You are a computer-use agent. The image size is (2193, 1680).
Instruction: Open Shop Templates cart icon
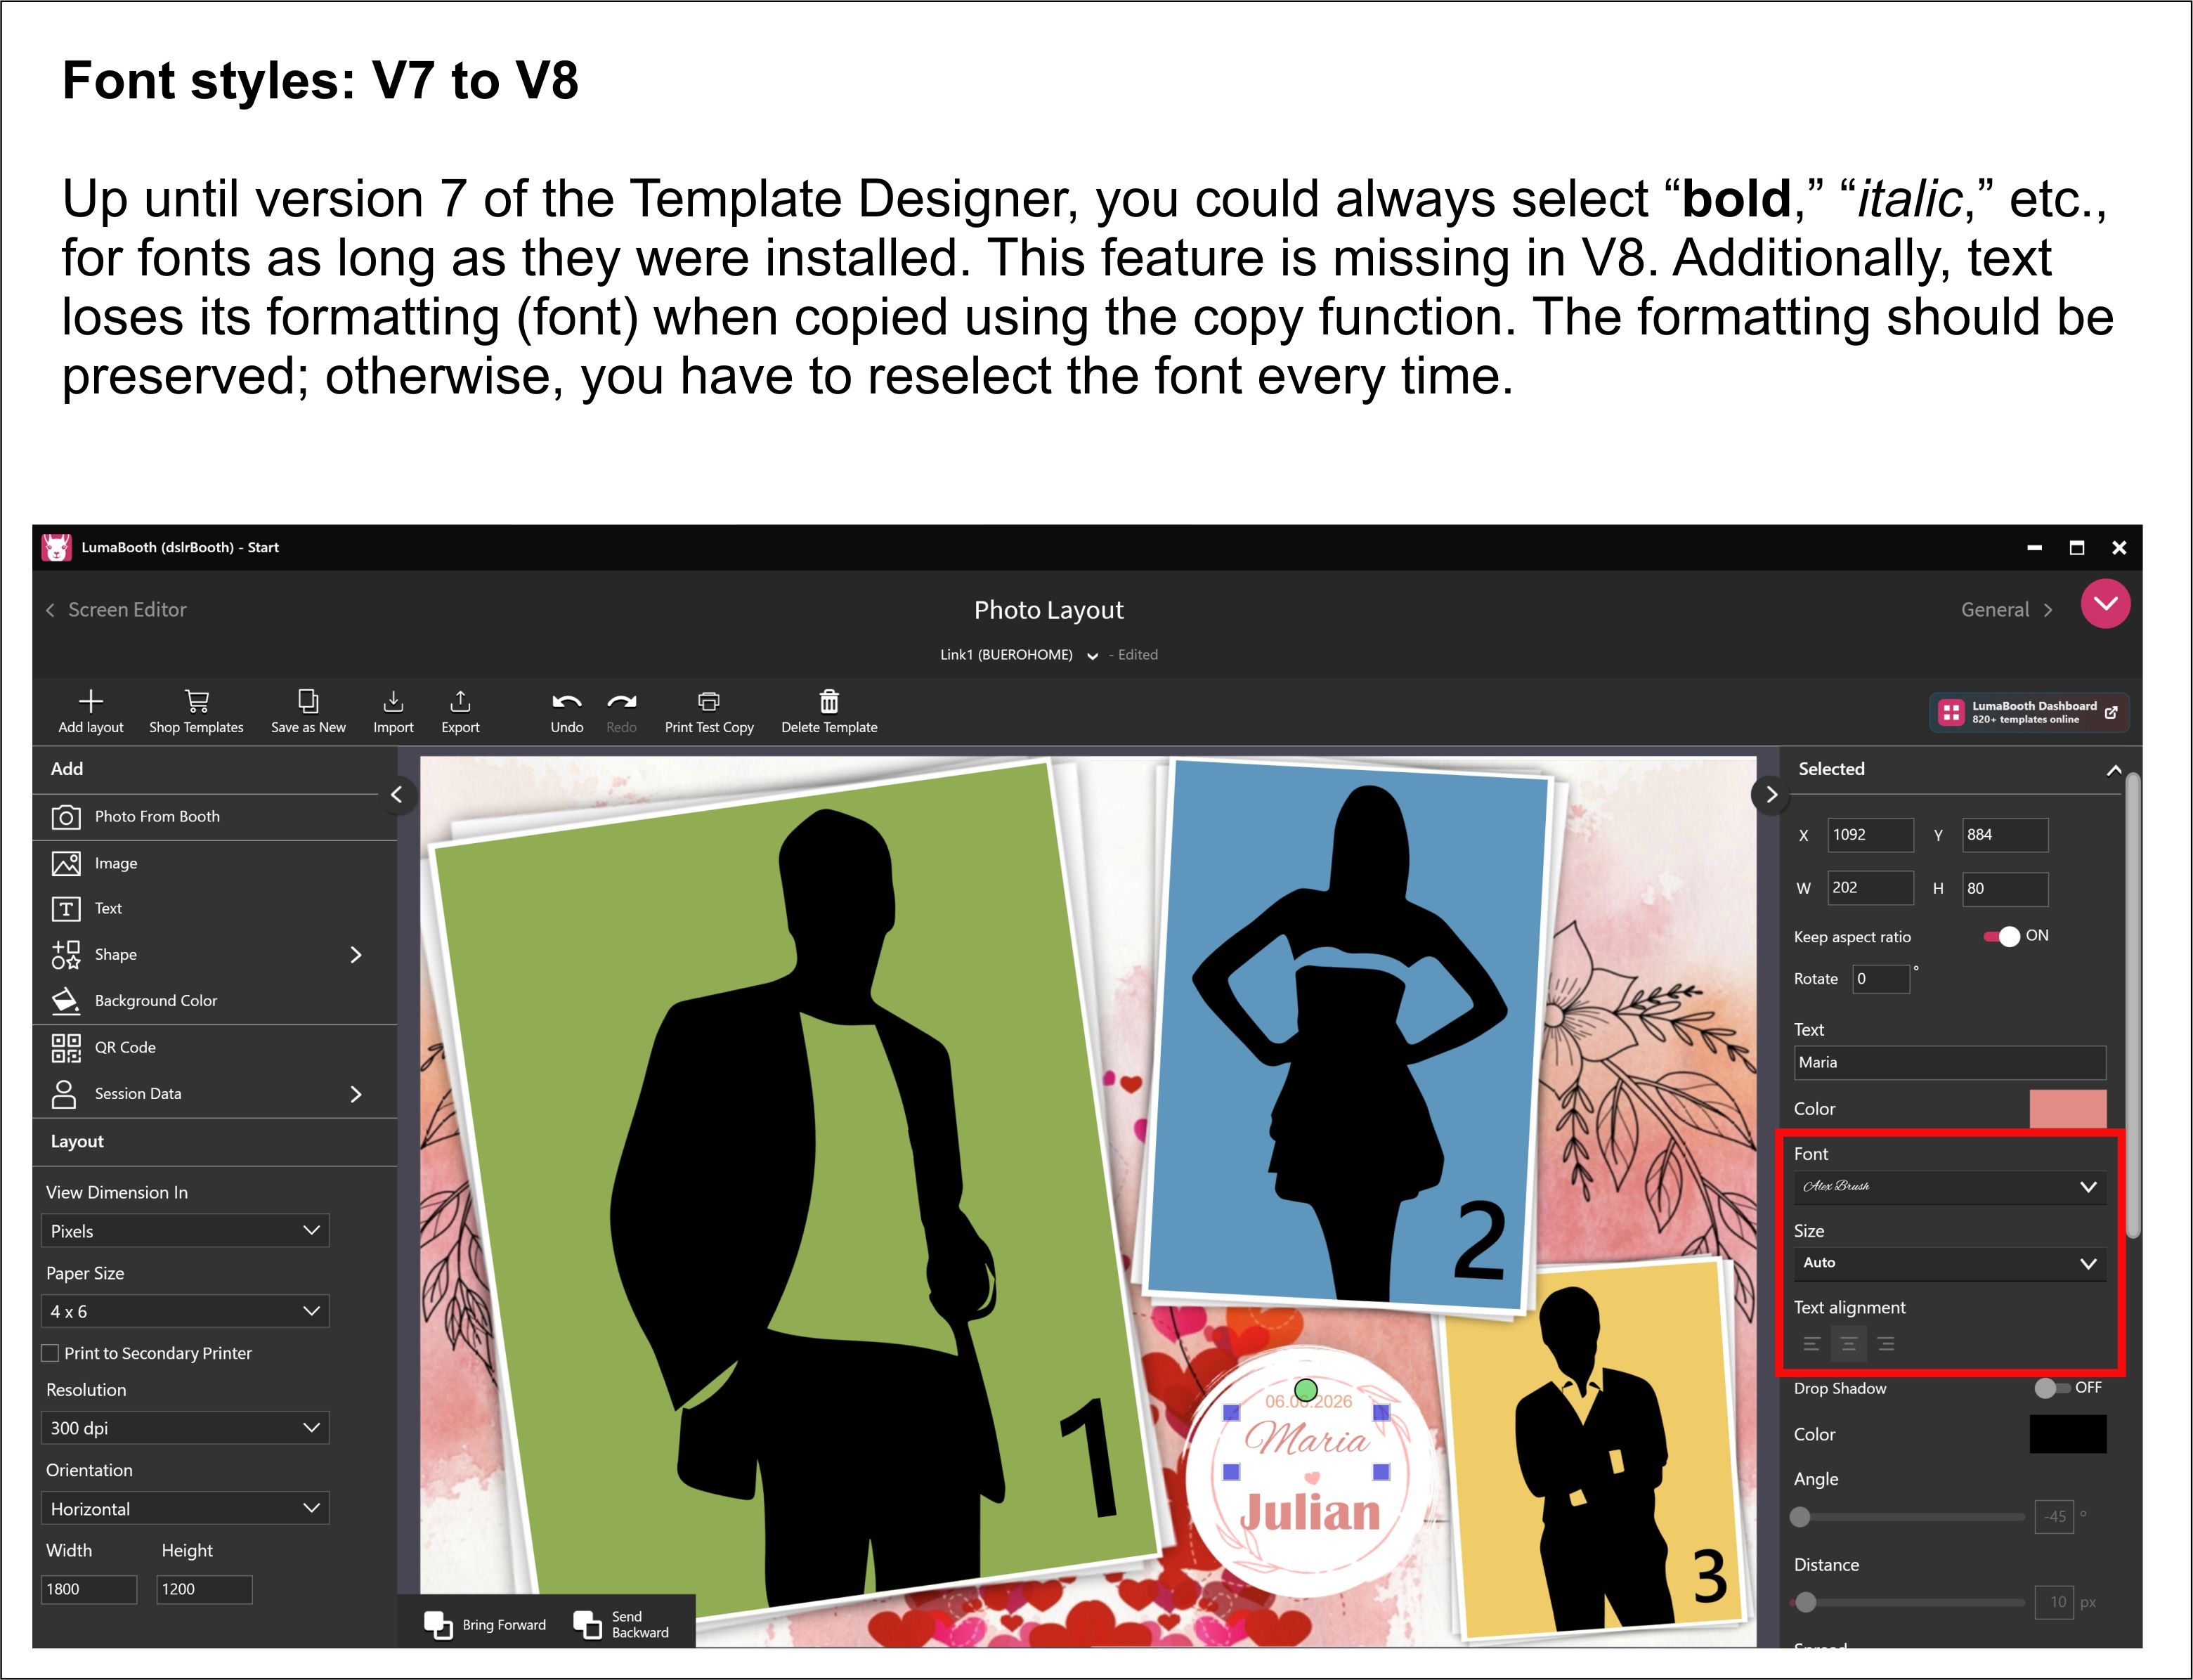click(x=197, y=701)
